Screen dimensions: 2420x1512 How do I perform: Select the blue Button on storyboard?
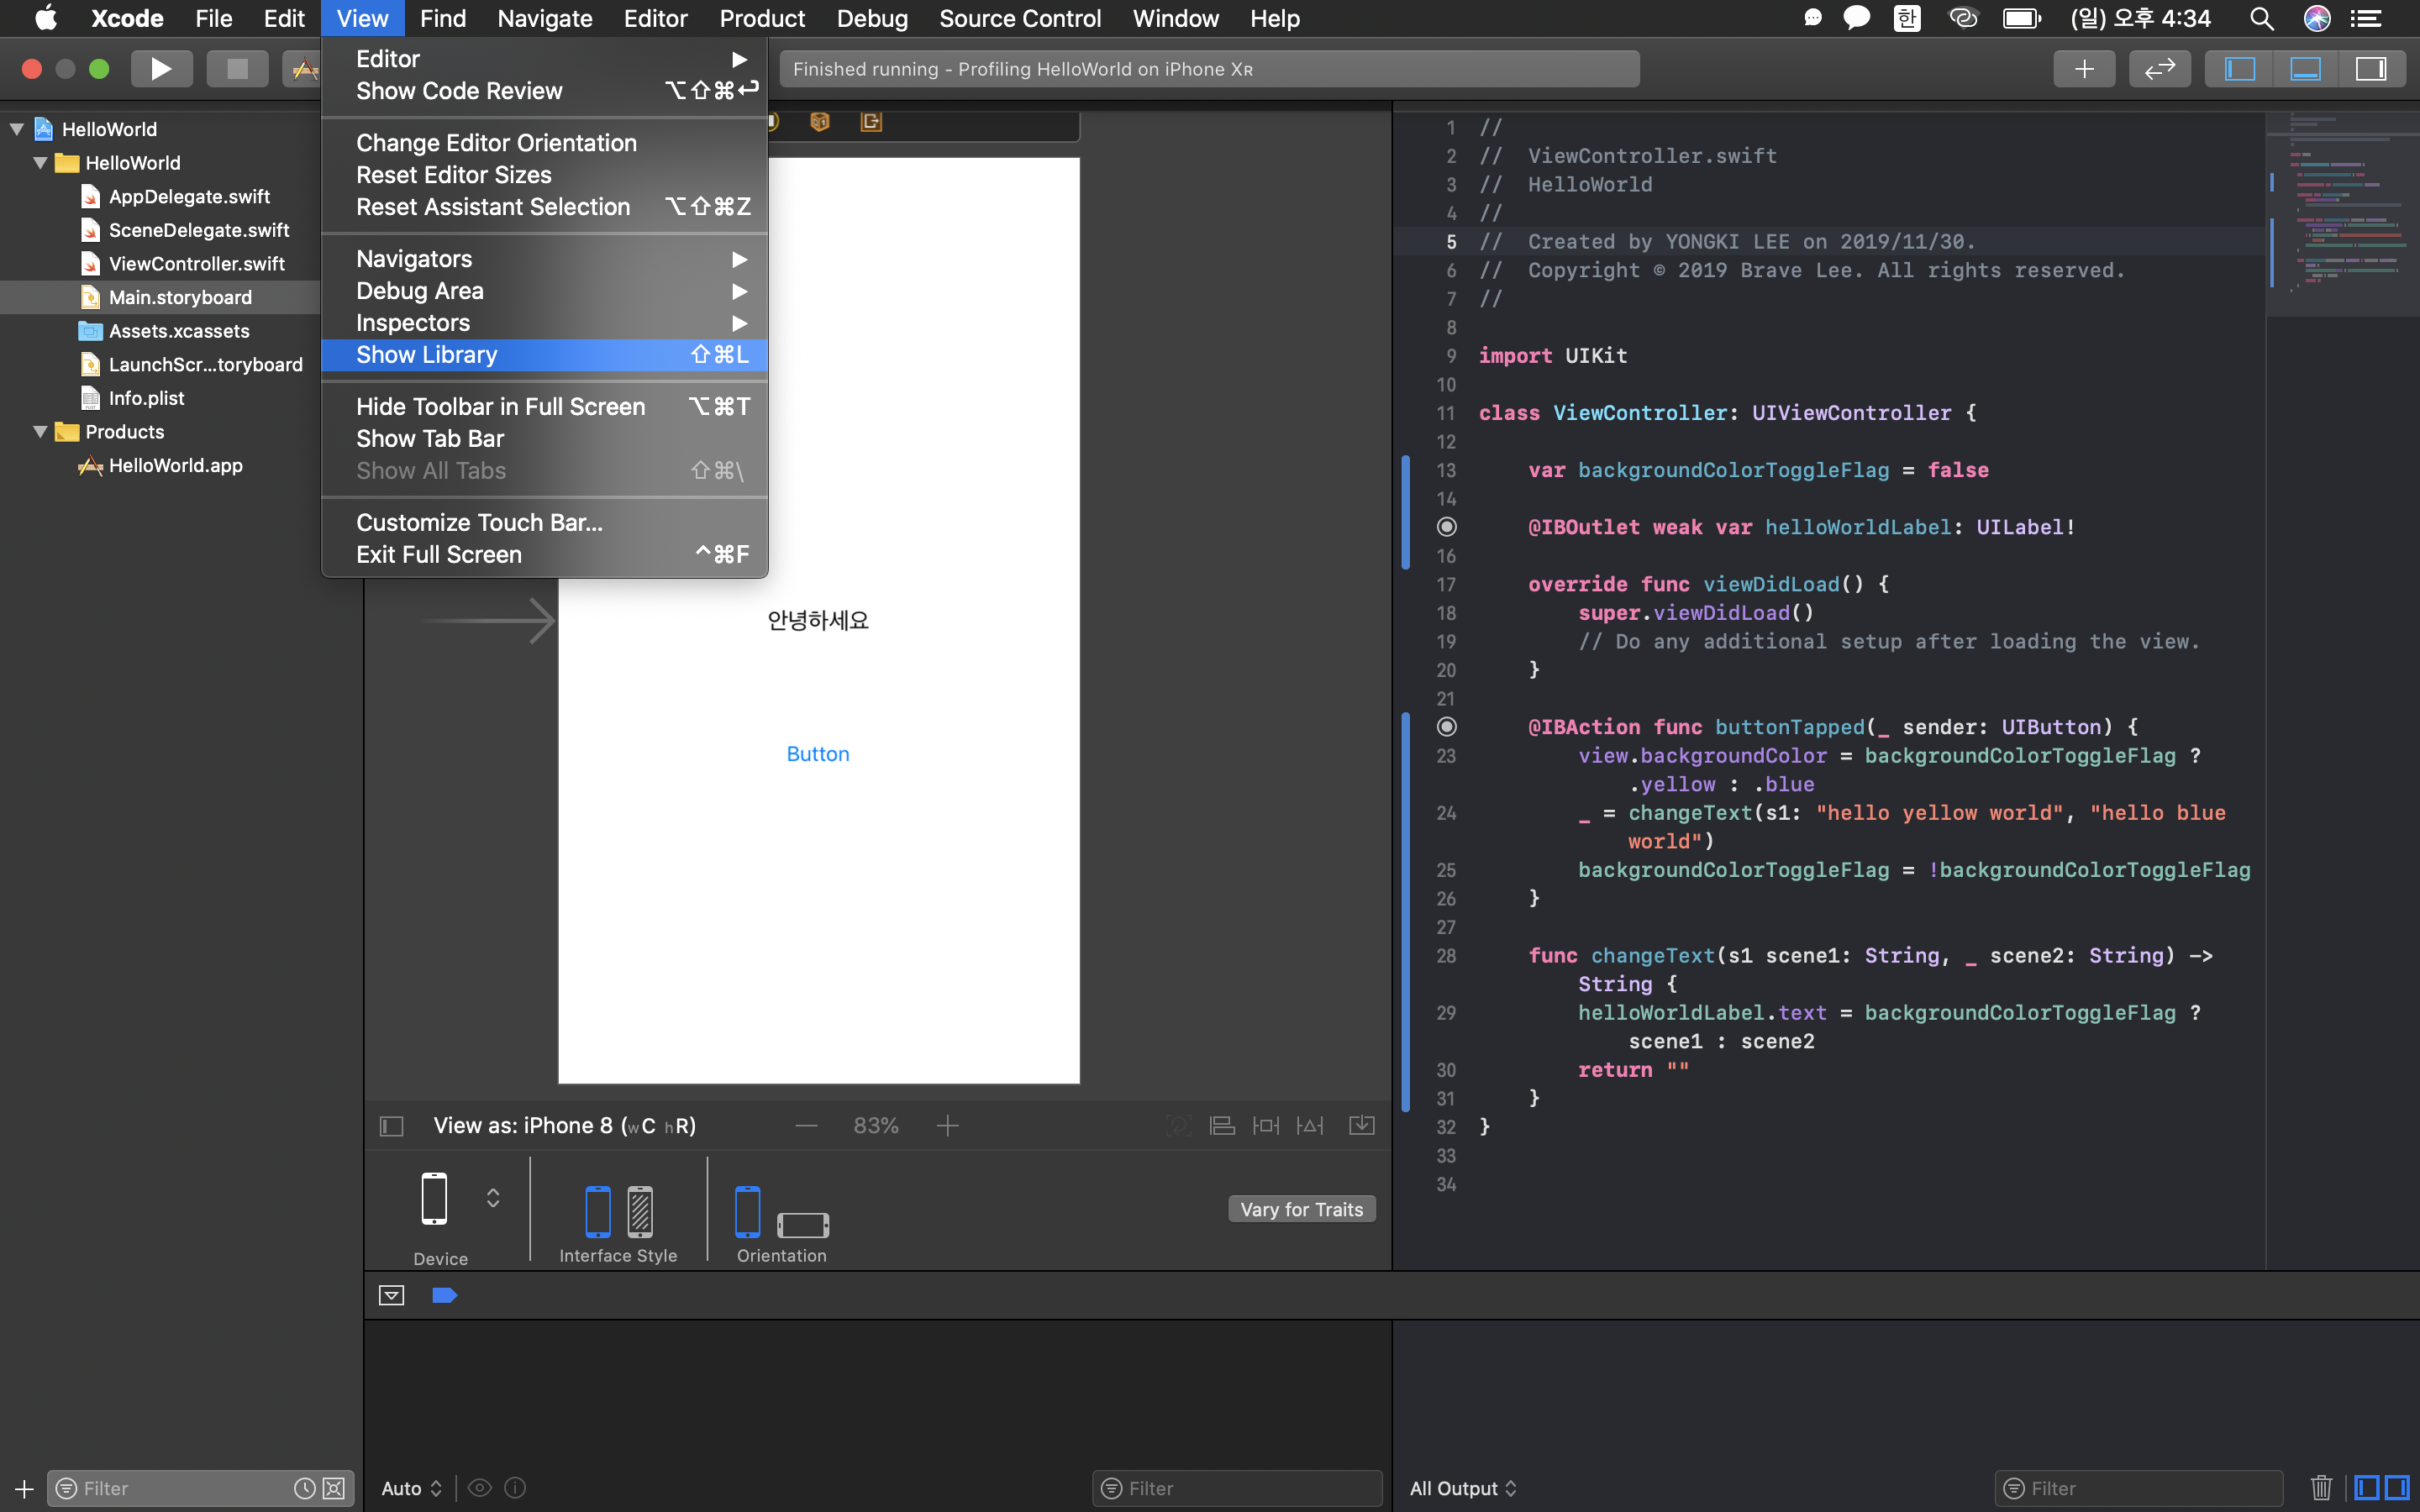pos(817,754)
